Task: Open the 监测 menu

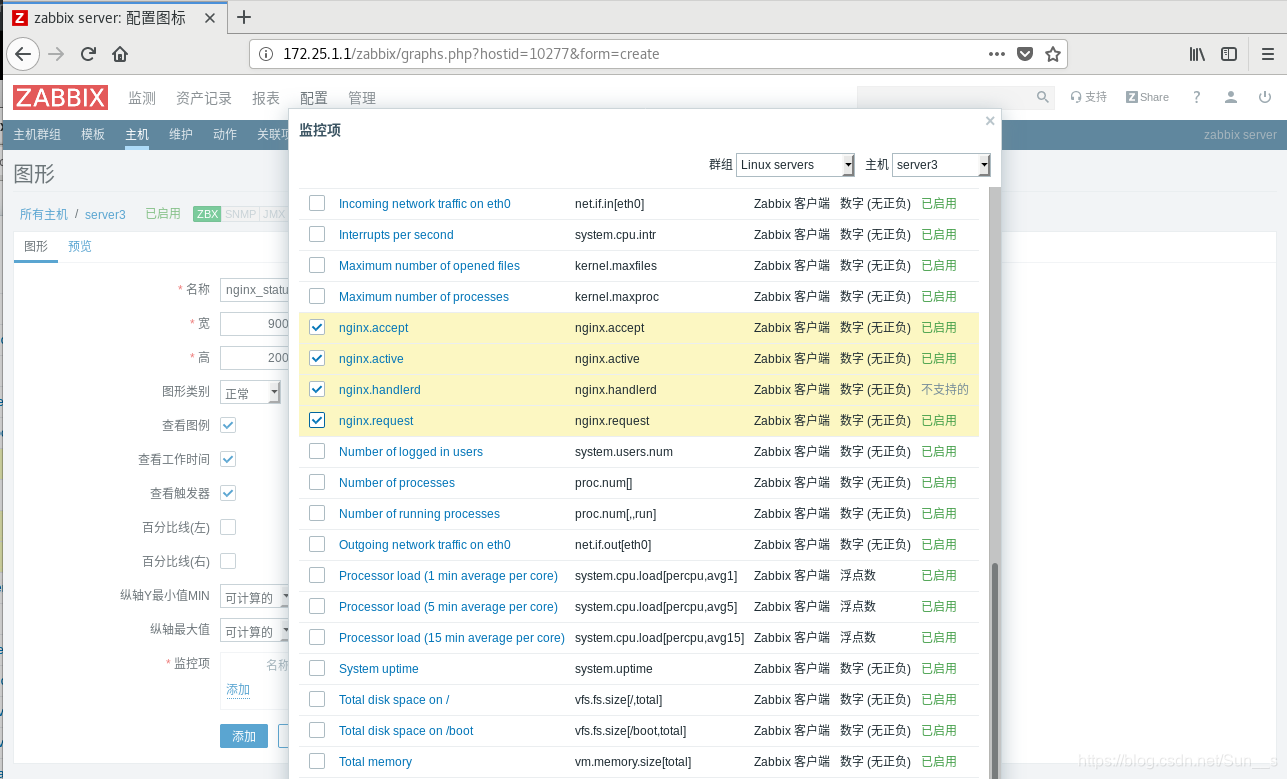Action: [142, 98]
